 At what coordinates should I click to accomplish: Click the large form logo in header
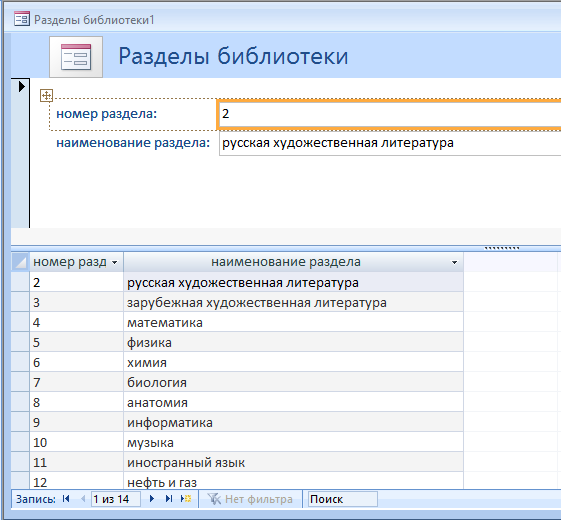pyautogui.click(x=76, y=57)
